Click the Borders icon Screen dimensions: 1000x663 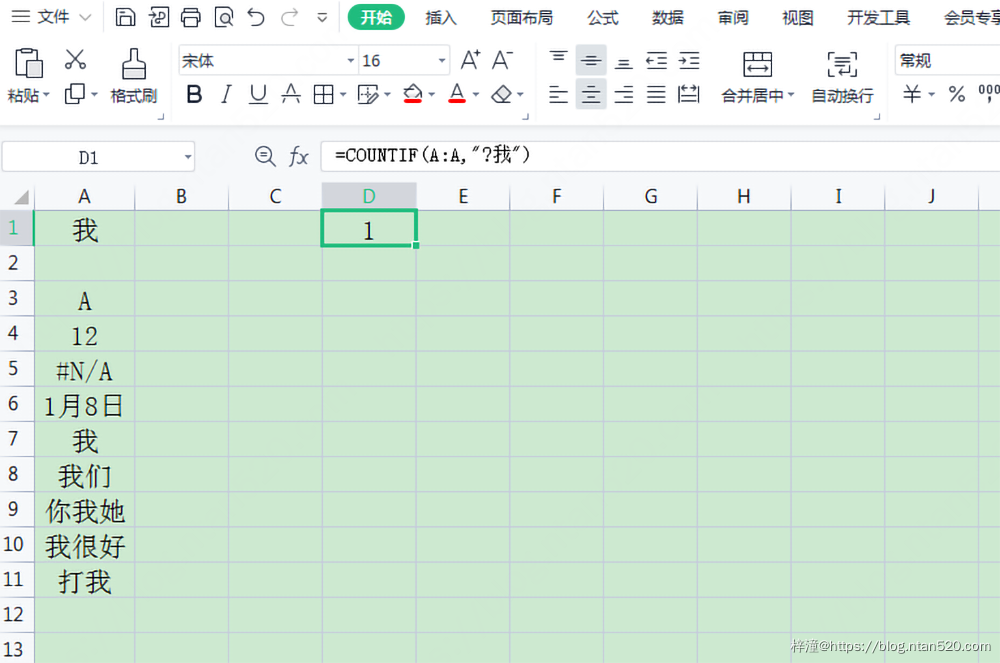pos(323,95)
